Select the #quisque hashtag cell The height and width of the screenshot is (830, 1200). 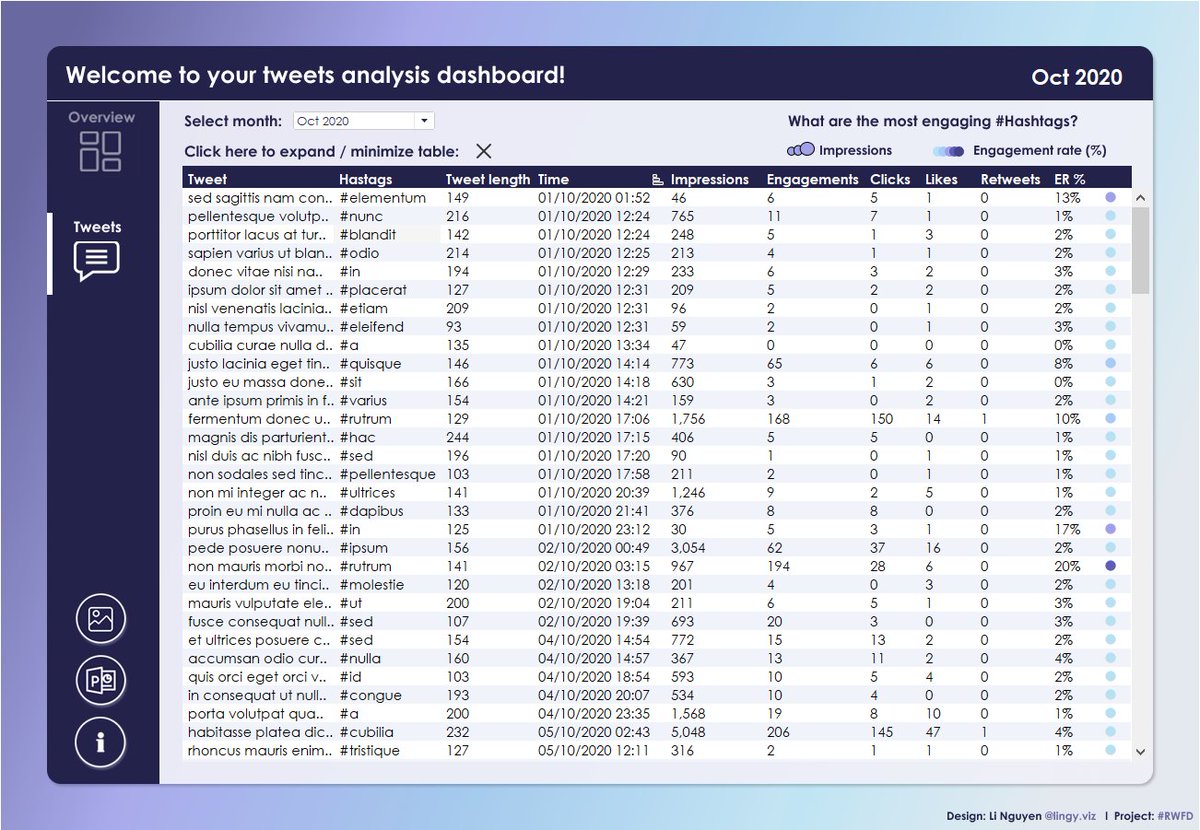click(x=370, y=364)
